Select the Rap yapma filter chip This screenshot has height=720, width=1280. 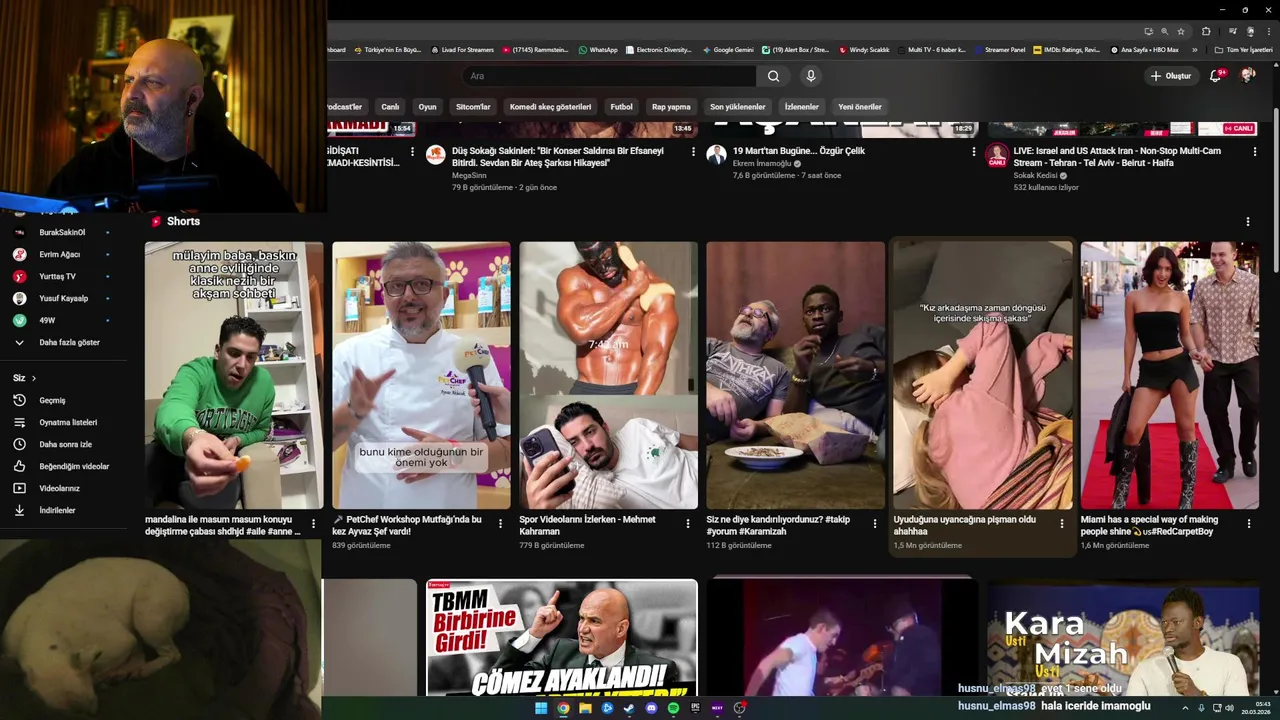pyautogui.click(x=671, y=107)
